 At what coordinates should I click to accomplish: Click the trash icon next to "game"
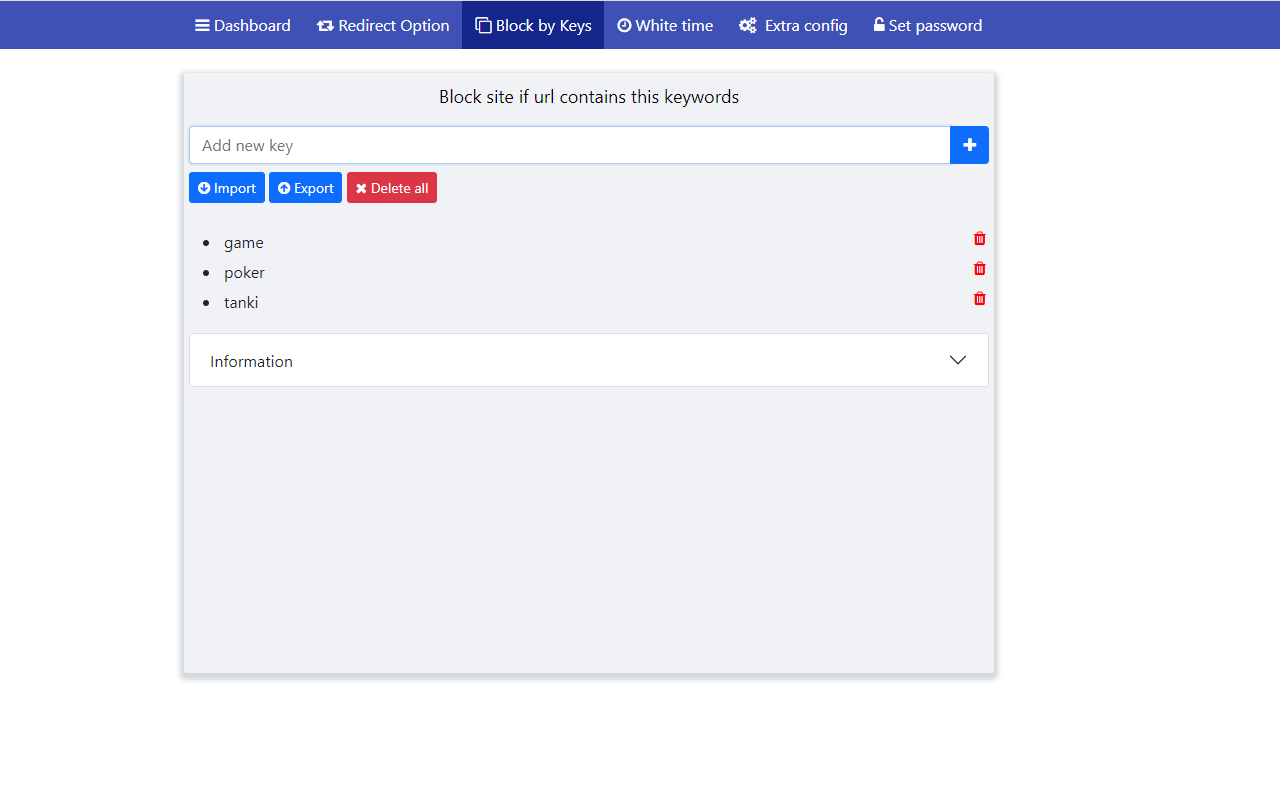(979, 238)
